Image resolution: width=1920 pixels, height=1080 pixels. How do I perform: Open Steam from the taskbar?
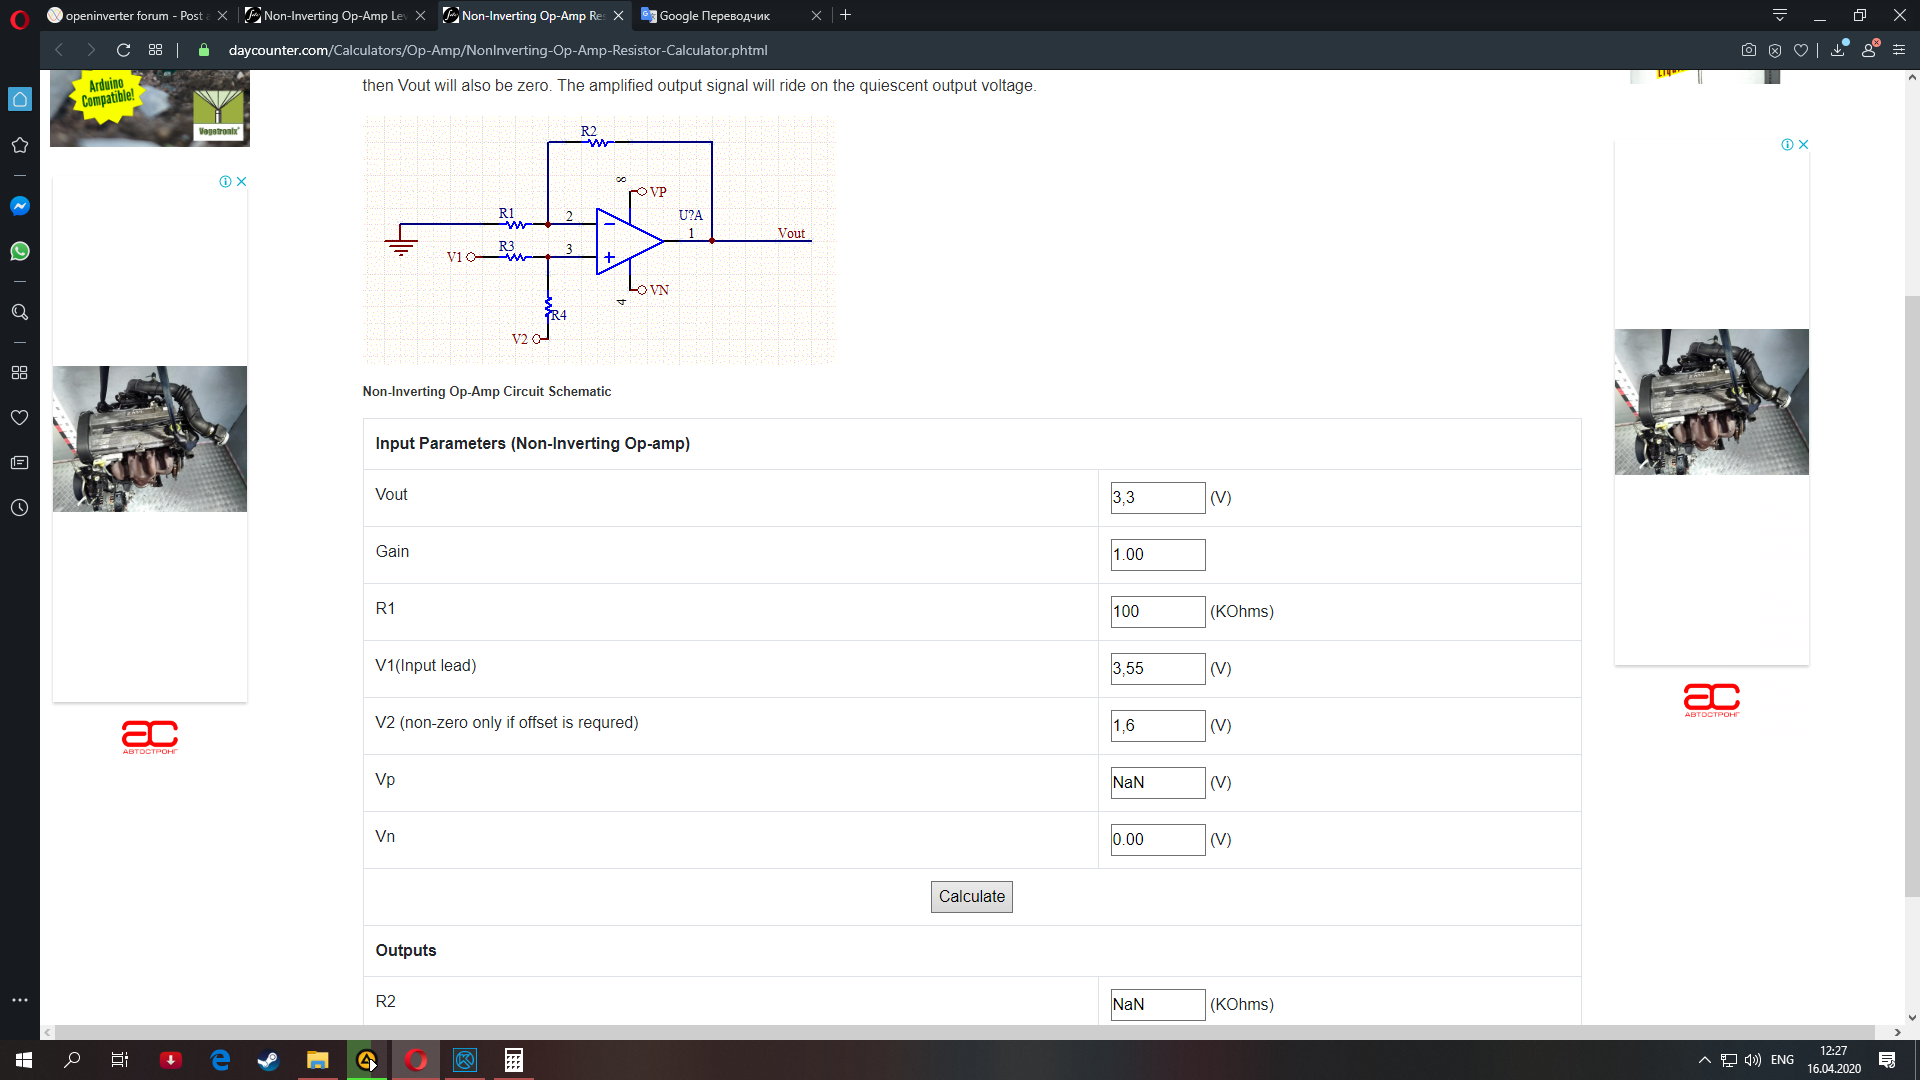pyautogui.click(x=268, y=1060)
